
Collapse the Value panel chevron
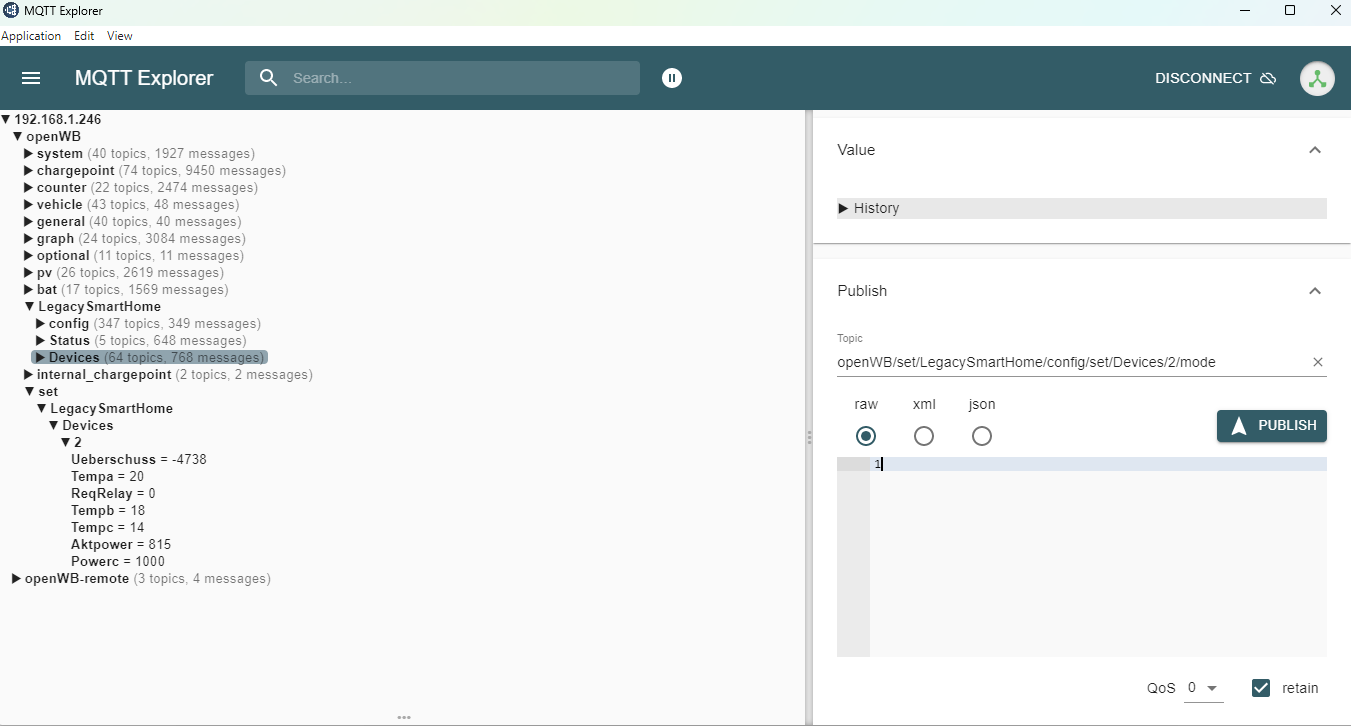[x=1315, y=150]
